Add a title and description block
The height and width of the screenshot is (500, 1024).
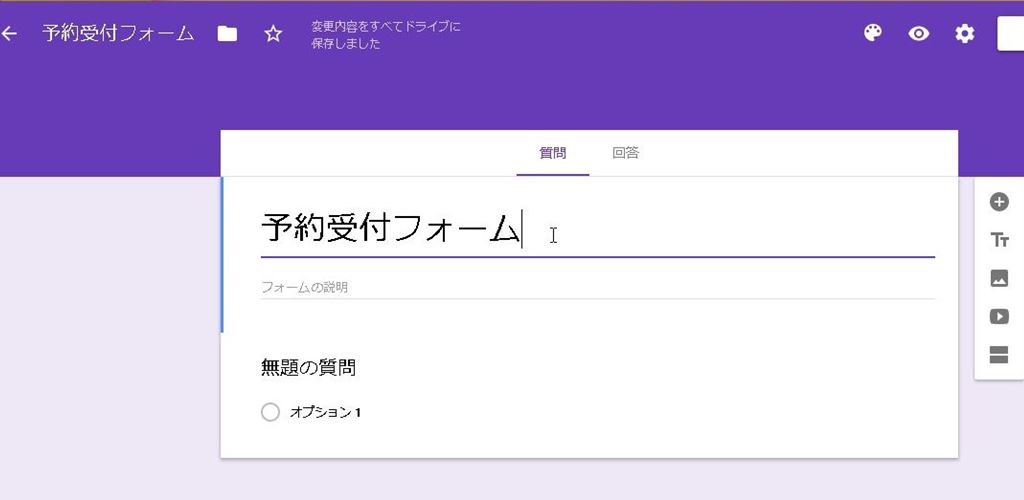click(999, 240)
